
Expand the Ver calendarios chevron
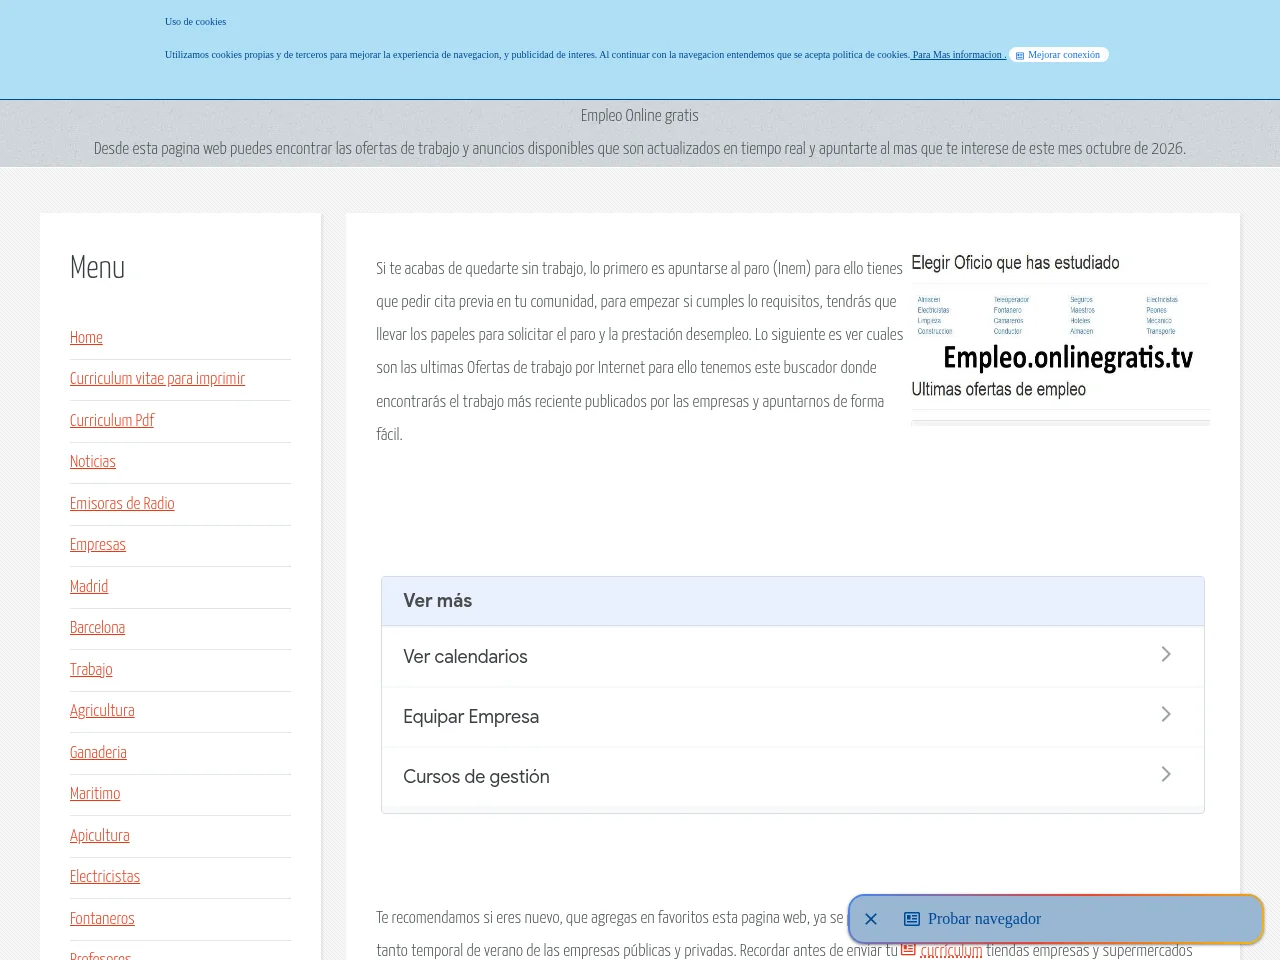click(1166, 654)
